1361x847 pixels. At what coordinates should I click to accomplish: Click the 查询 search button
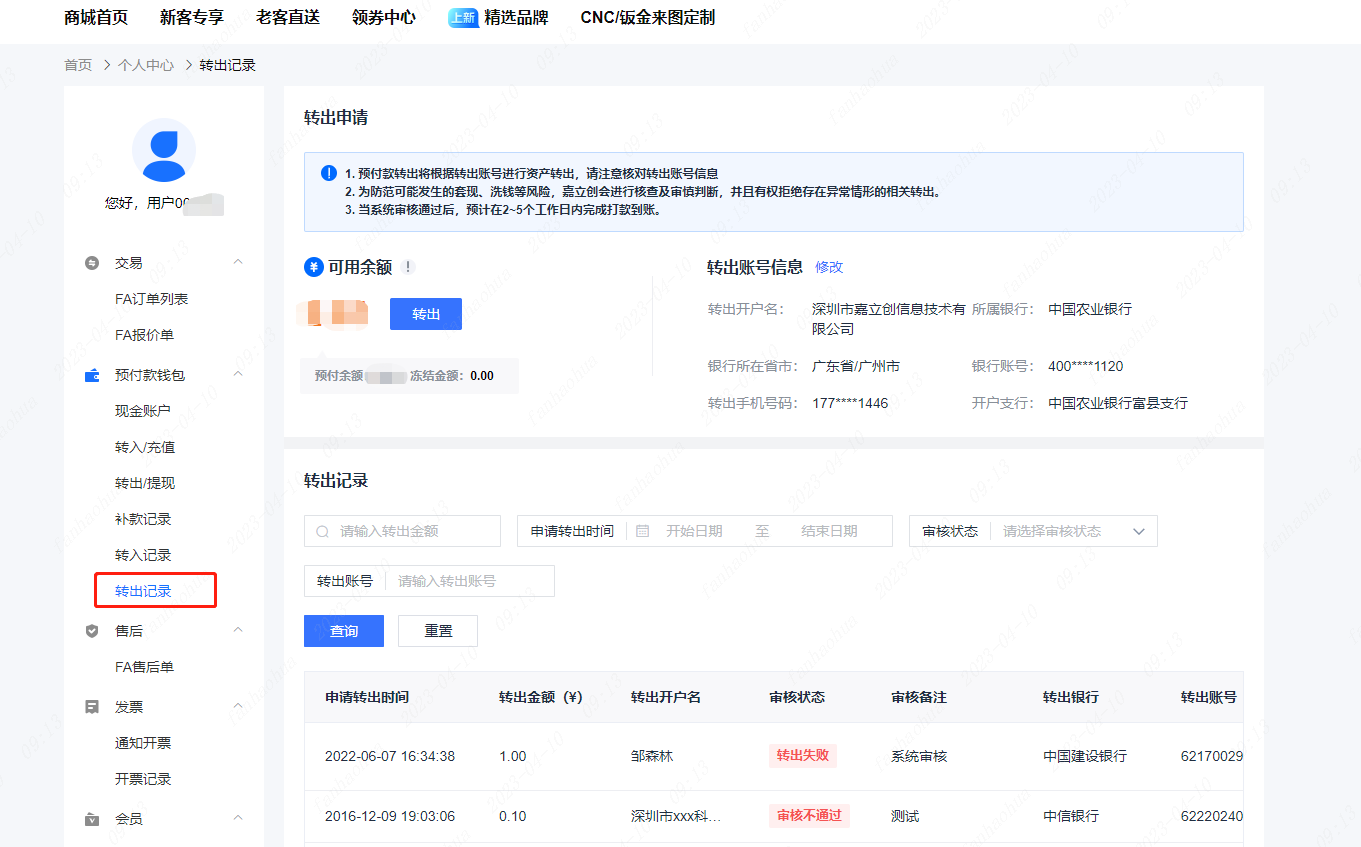(x=343, y=631)
